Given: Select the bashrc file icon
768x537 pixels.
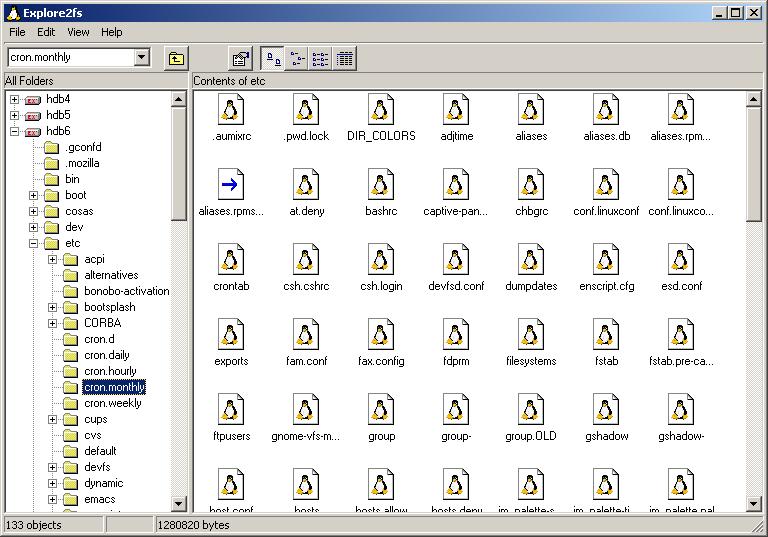Looking at the screenshot, I should 381,184.
